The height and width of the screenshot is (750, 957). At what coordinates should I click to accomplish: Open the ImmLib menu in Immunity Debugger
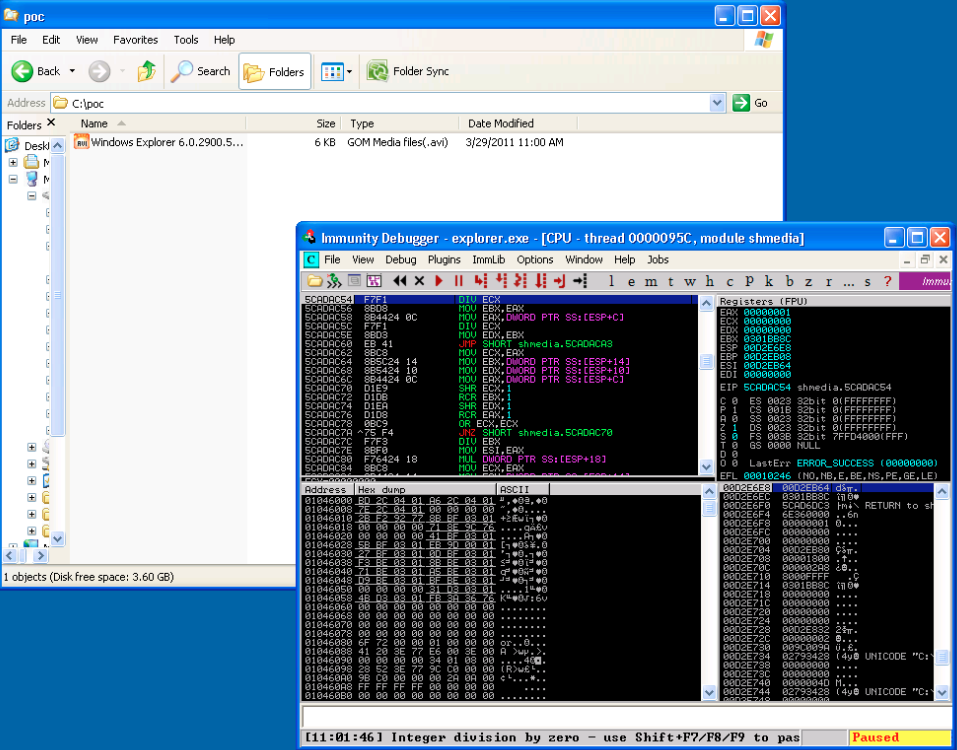pos(488,259)
